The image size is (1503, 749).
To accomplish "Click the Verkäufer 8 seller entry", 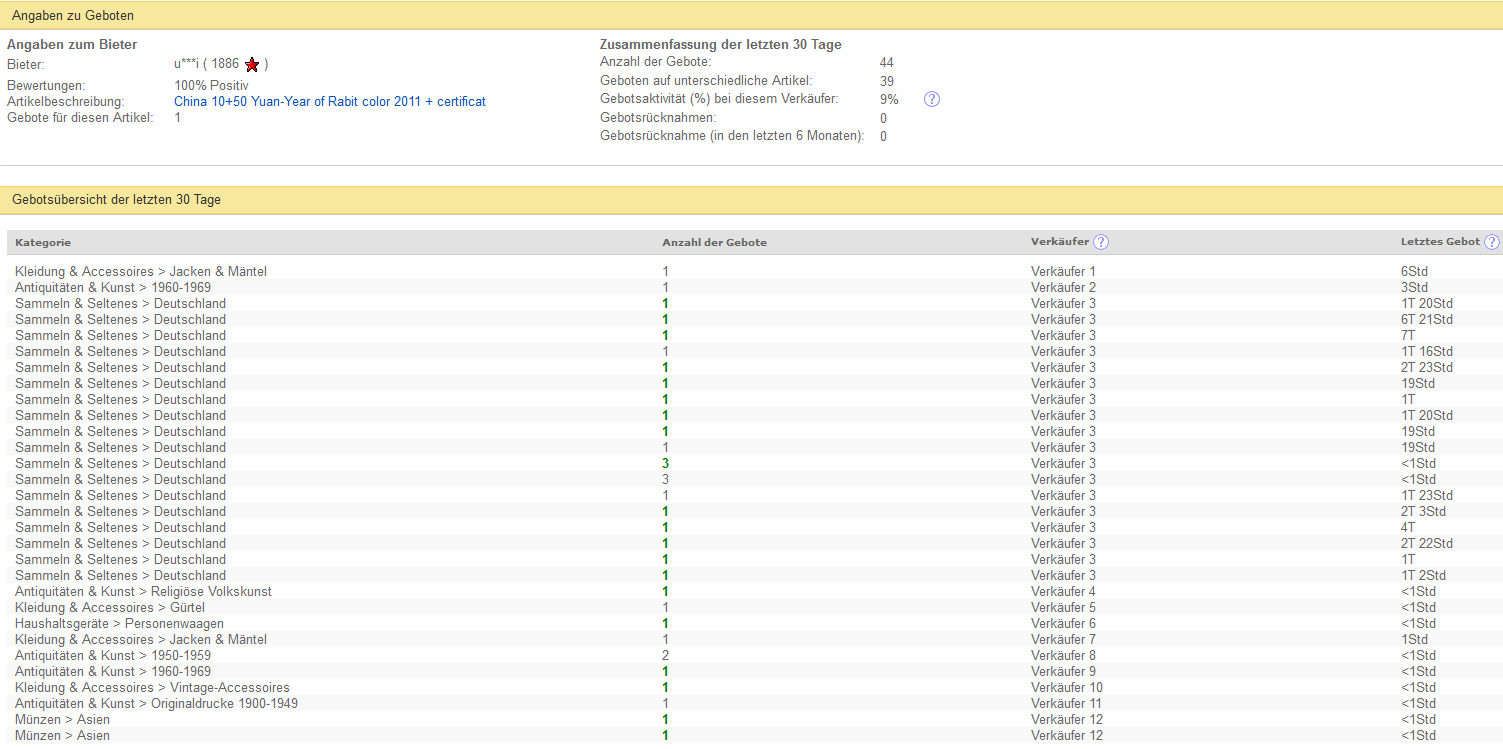I will coord(1063,656).
